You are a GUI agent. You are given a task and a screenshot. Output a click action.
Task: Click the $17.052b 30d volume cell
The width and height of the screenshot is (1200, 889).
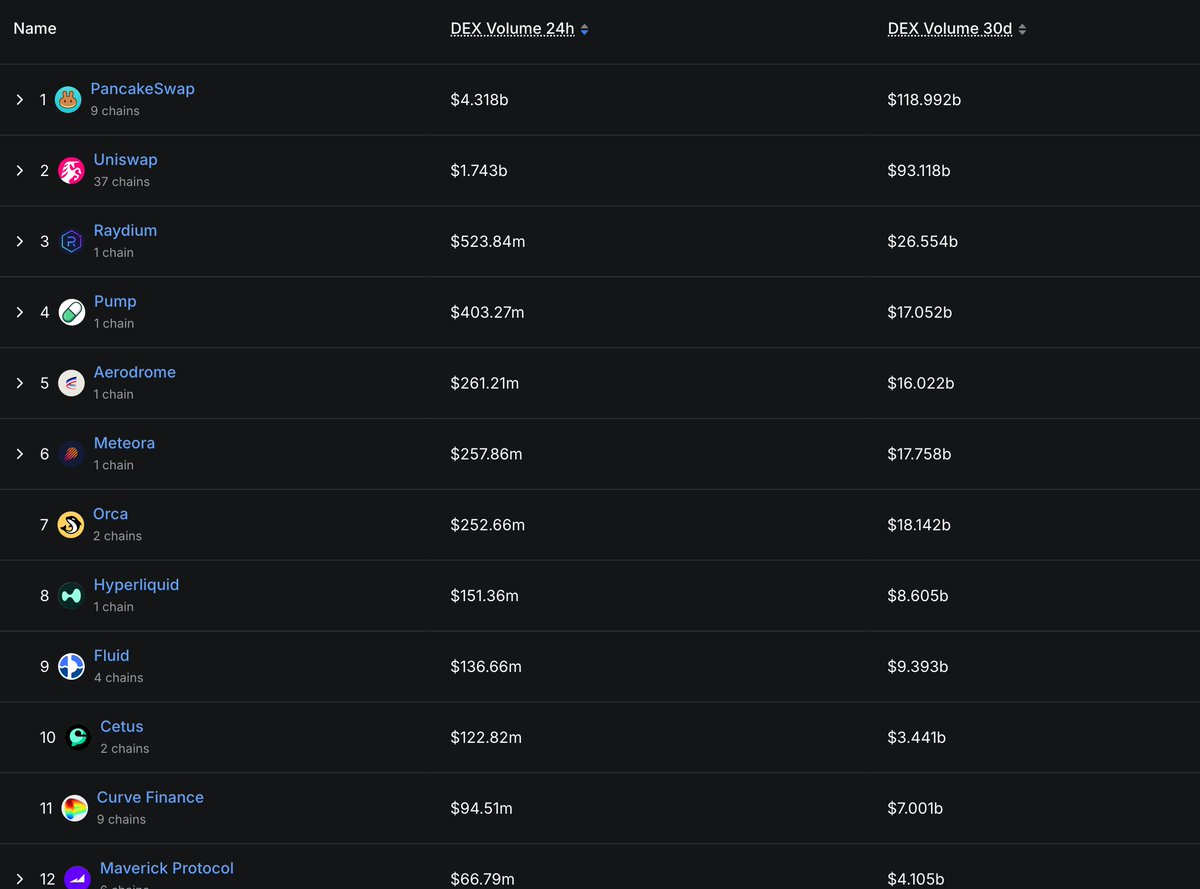coord(920,313)
